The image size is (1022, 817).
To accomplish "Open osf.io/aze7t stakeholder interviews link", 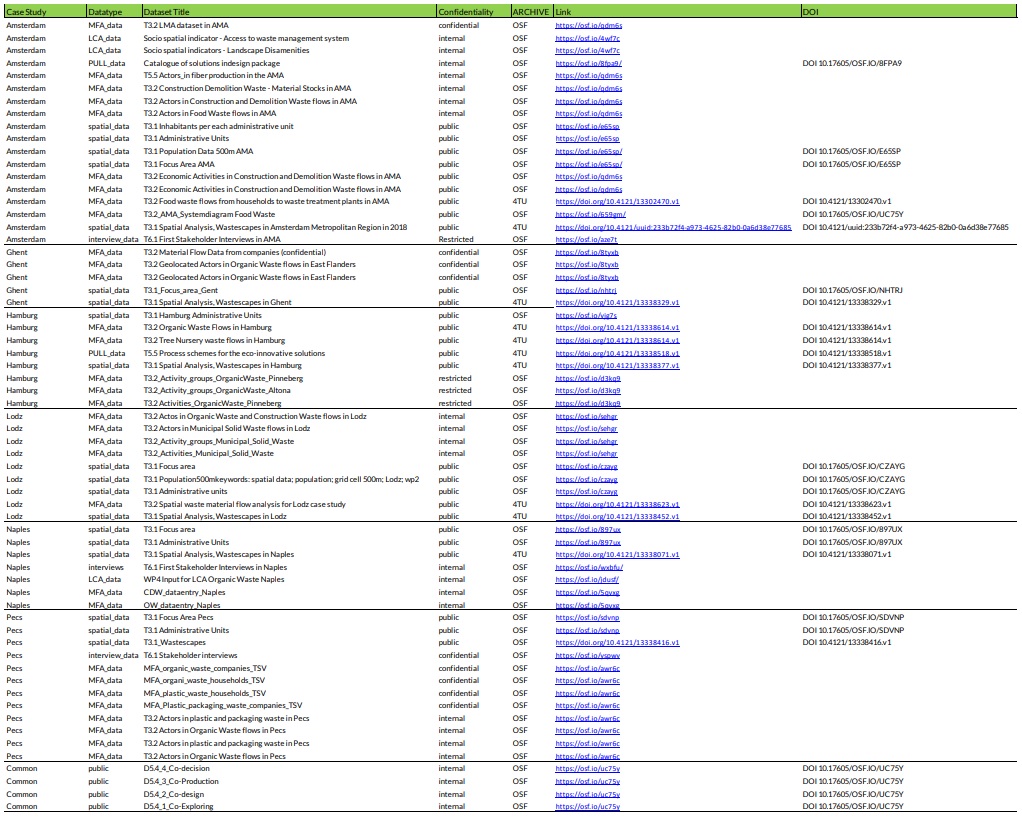I will pos(586,240).
